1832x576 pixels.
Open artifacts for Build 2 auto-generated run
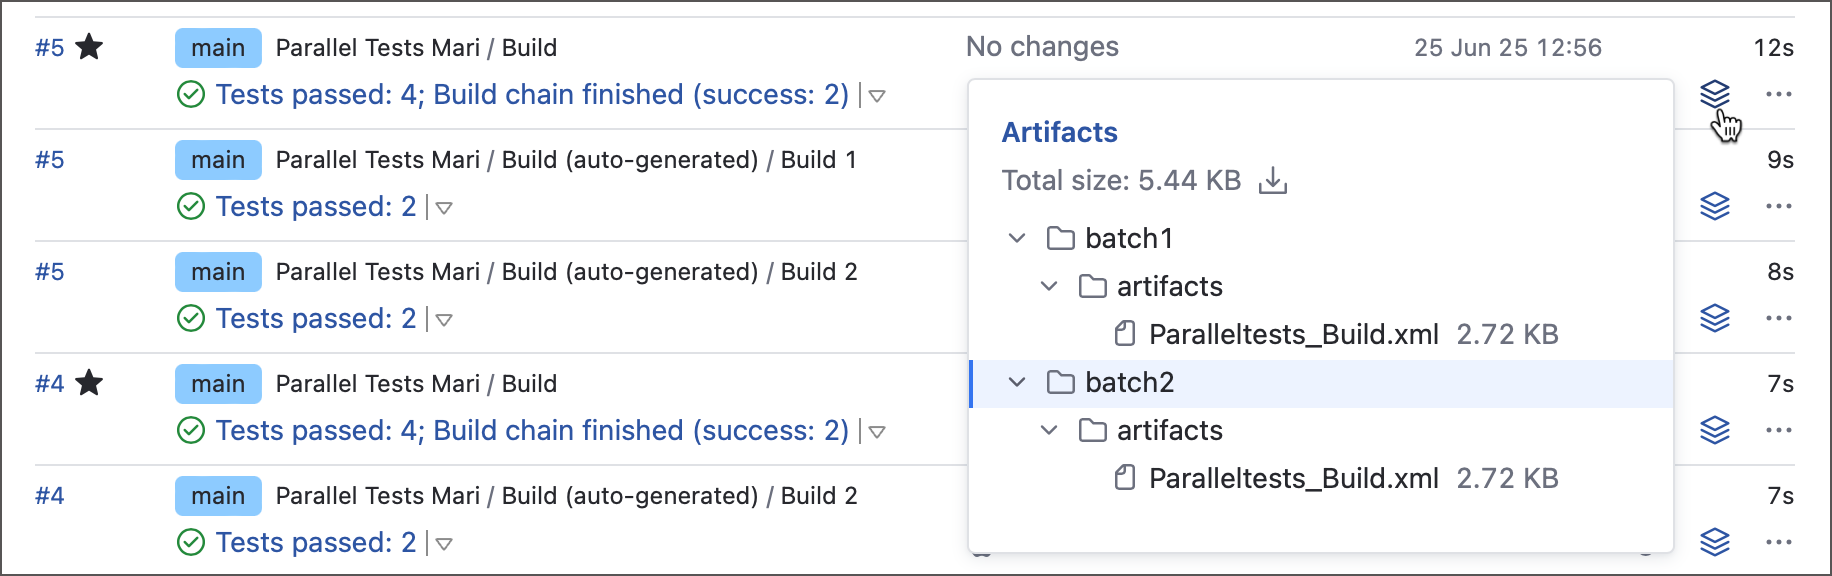tap(1713, 318)
